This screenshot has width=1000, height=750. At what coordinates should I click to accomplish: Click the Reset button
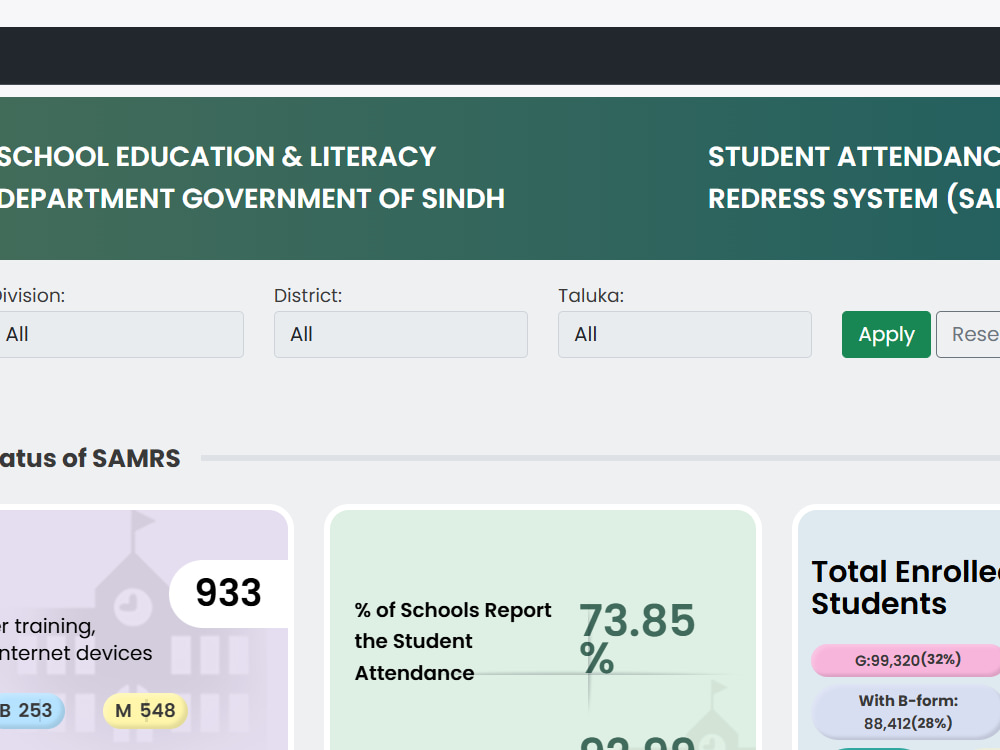tap(968, 334)
